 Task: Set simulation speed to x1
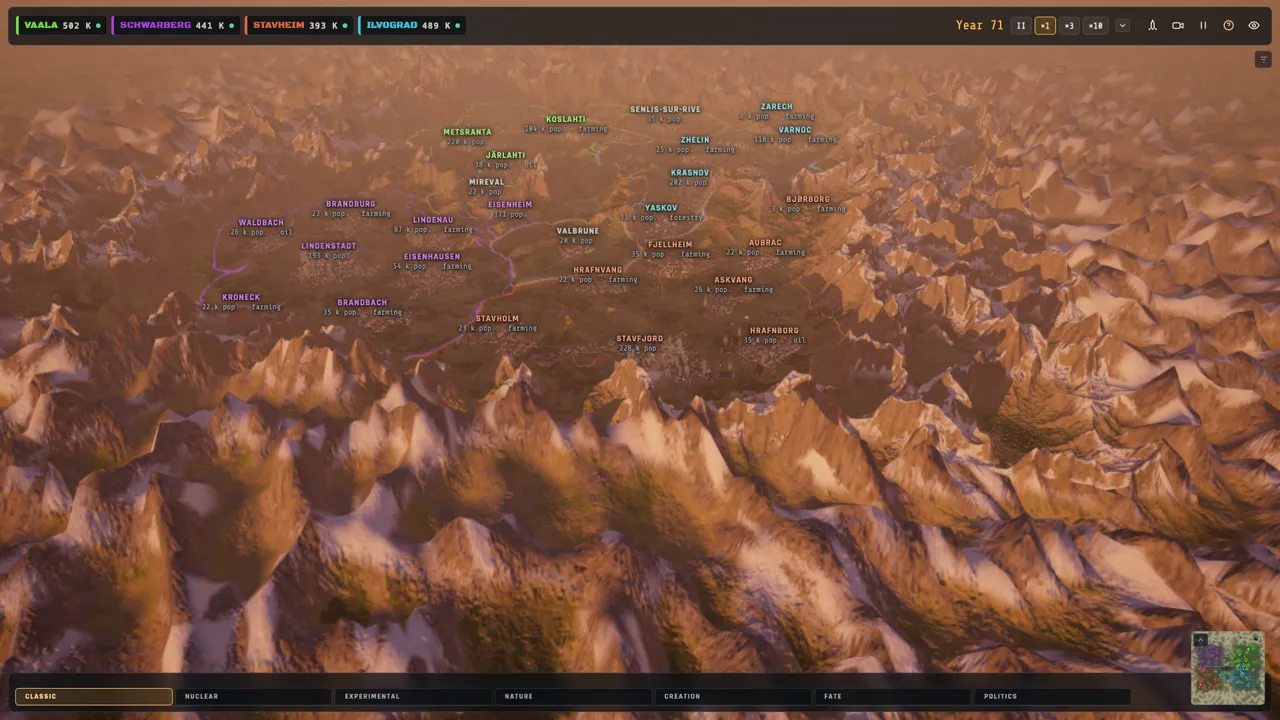coord(1045,26)
